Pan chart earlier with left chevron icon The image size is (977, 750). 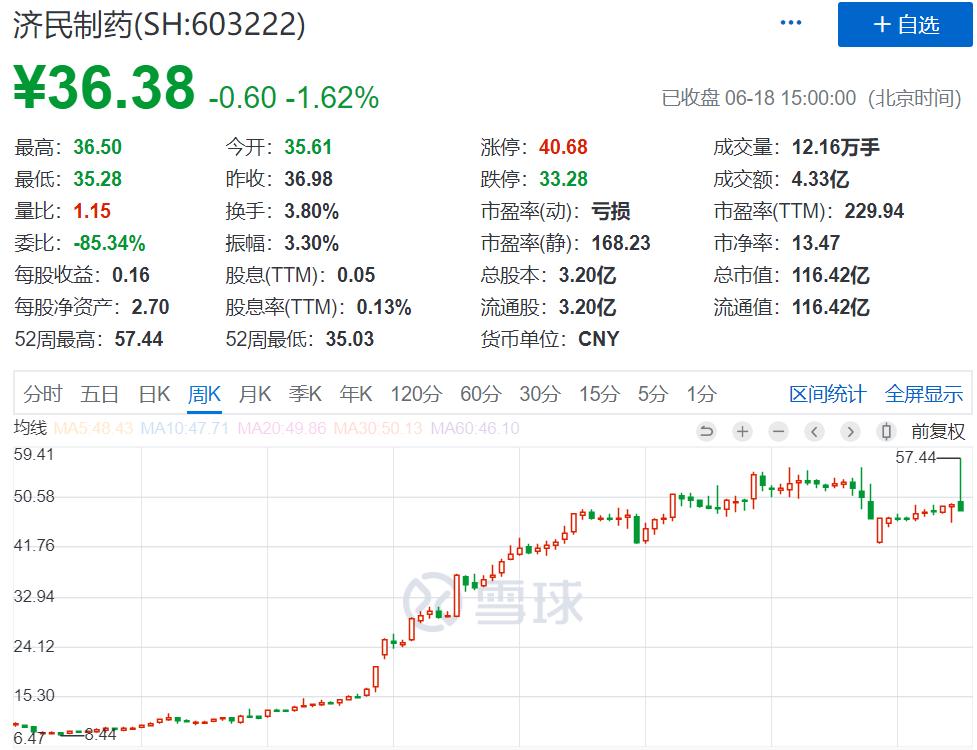click(815, 430)
